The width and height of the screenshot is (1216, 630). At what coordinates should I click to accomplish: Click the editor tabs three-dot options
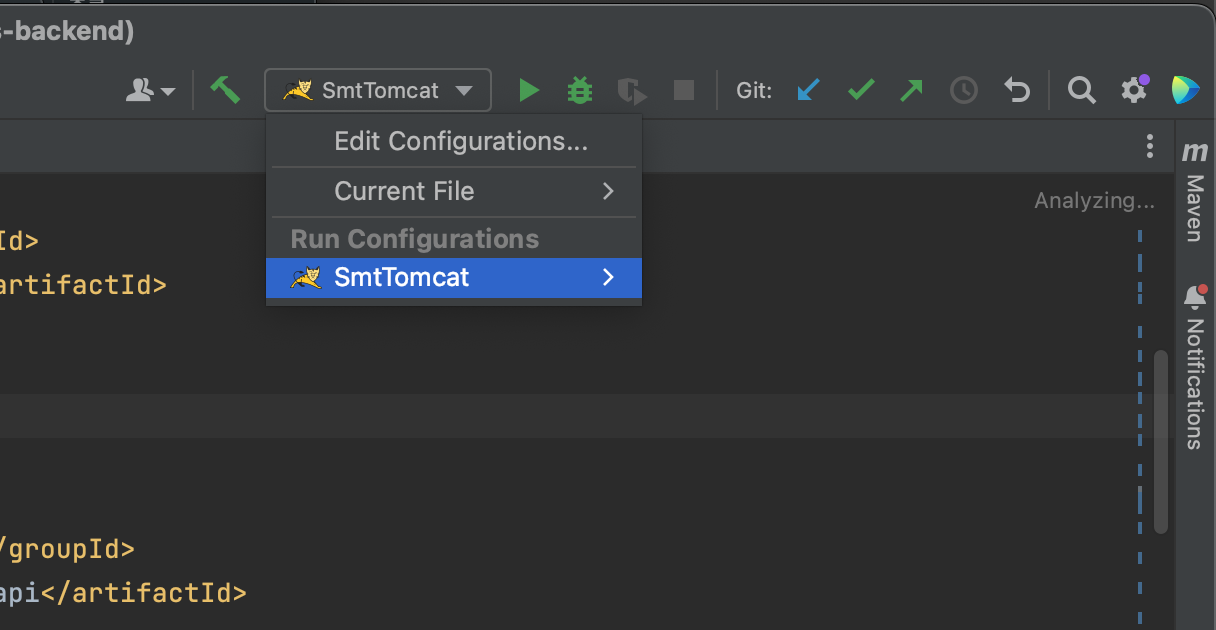1150,147
